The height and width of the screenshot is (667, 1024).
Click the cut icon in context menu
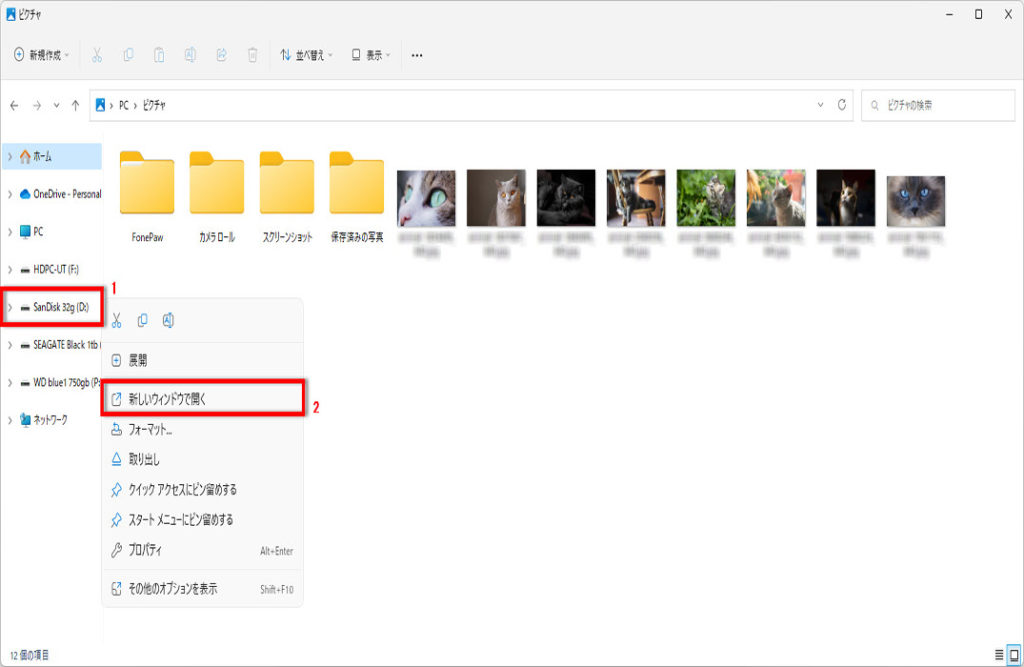[117, 320]
